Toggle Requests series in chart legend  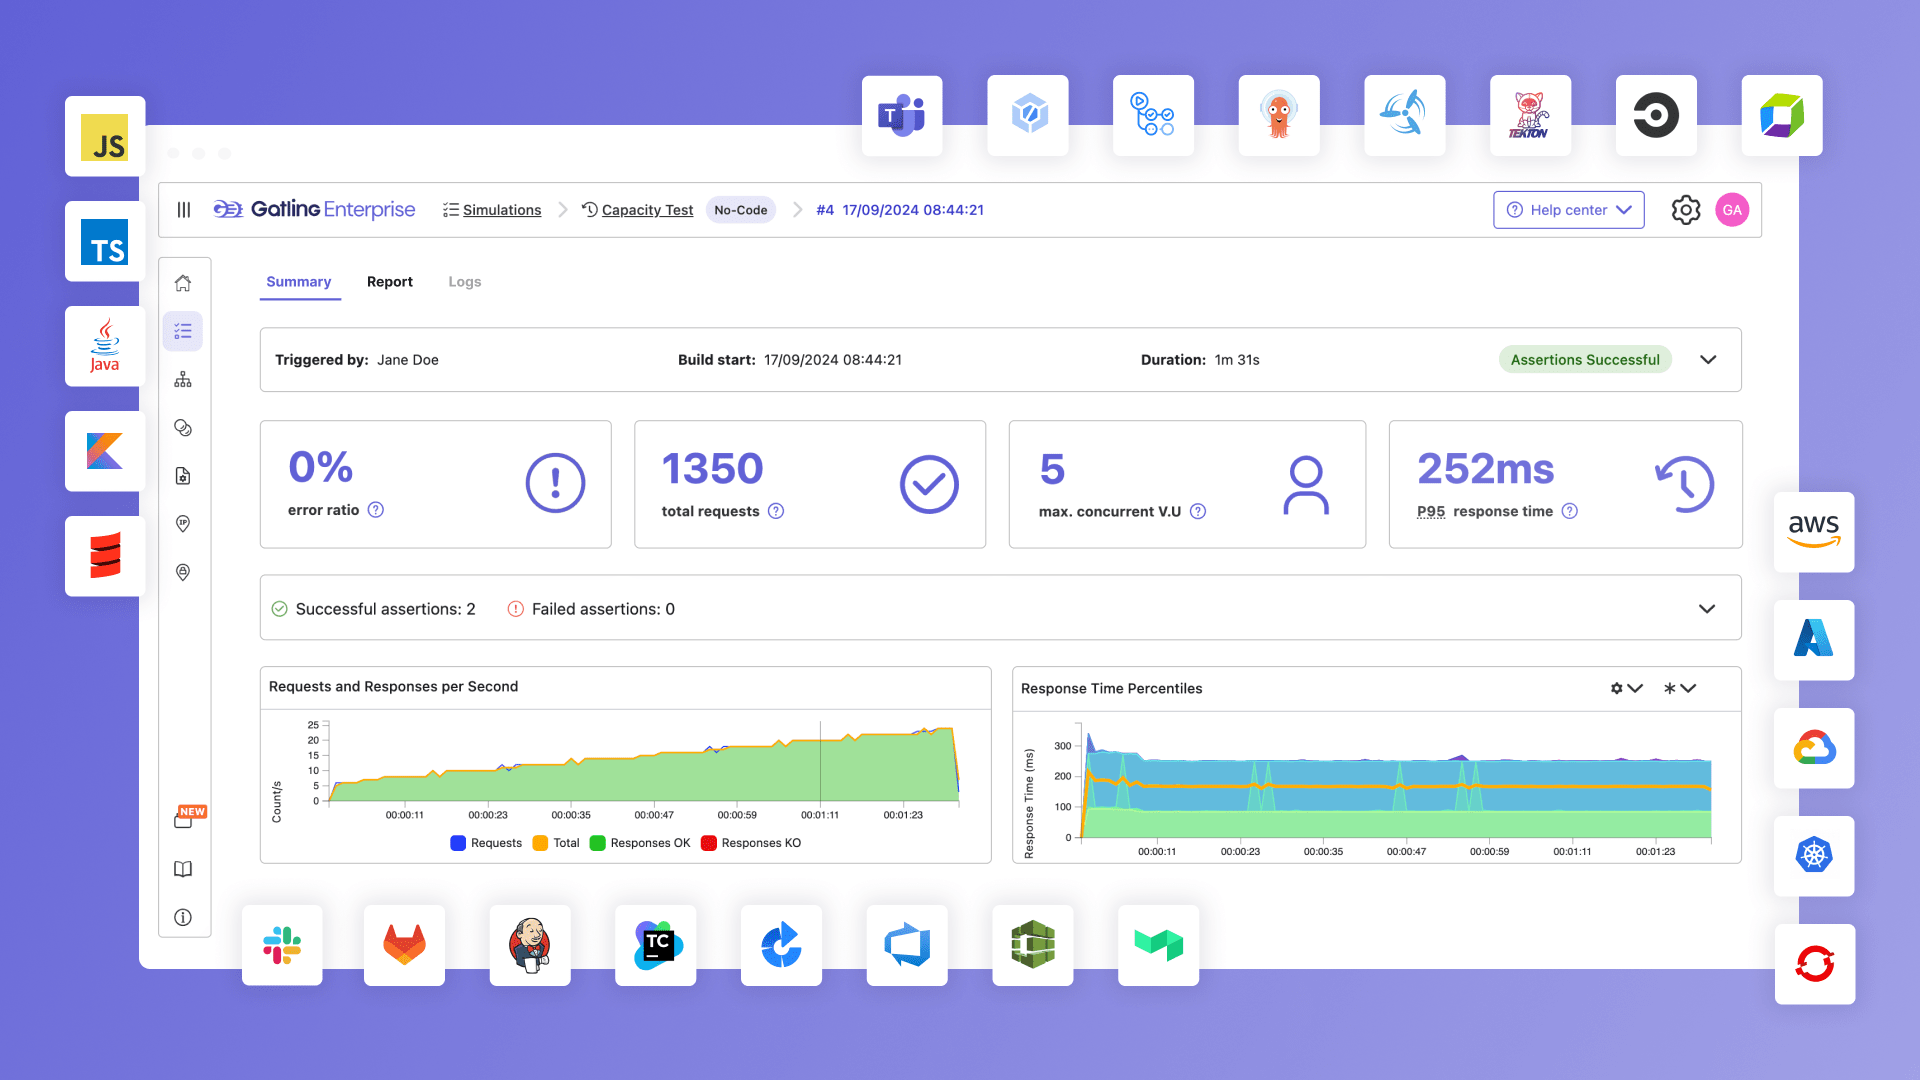click(486, 843)
